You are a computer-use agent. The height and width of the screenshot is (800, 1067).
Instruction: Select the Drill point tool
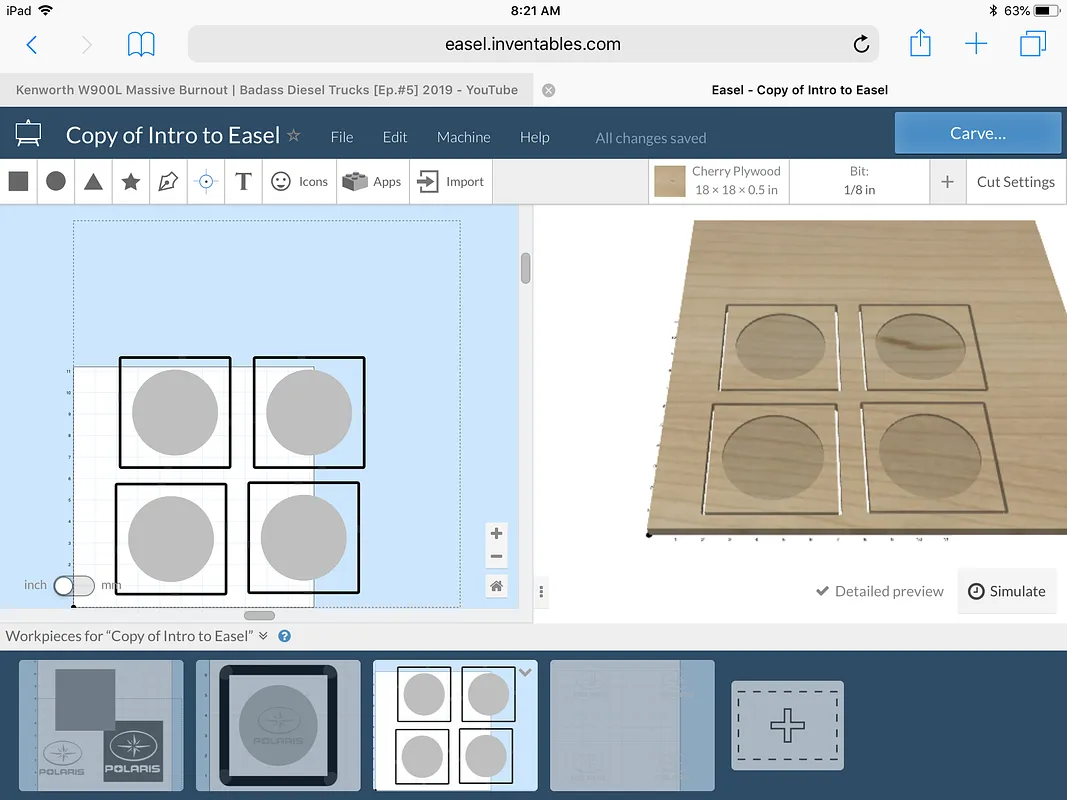[206, 181]
